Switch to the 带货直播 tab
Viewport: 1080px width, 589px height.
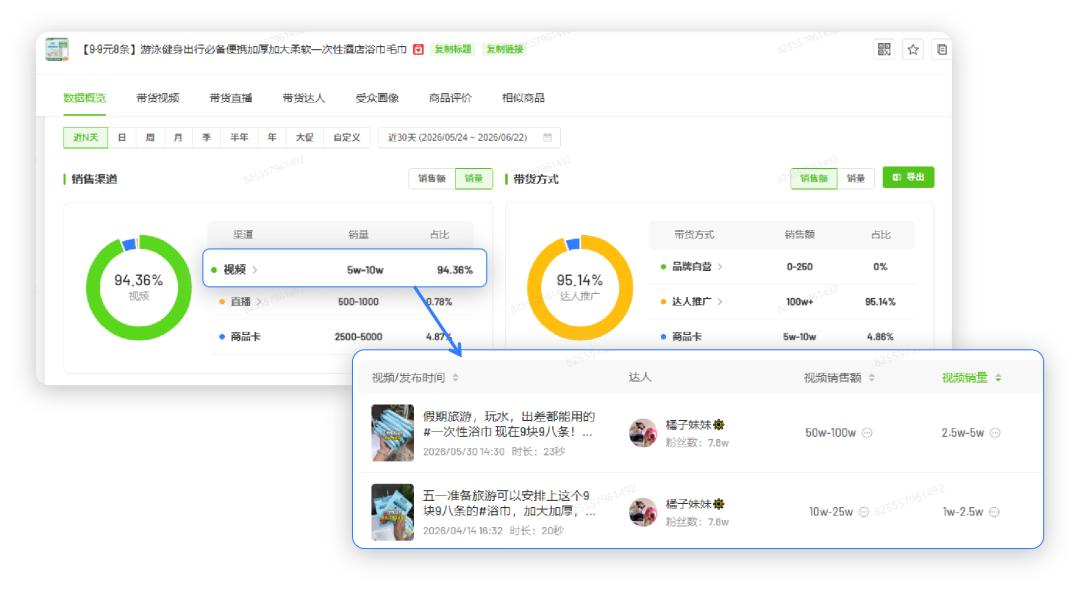pyautogui.click(x=231, y=98)
